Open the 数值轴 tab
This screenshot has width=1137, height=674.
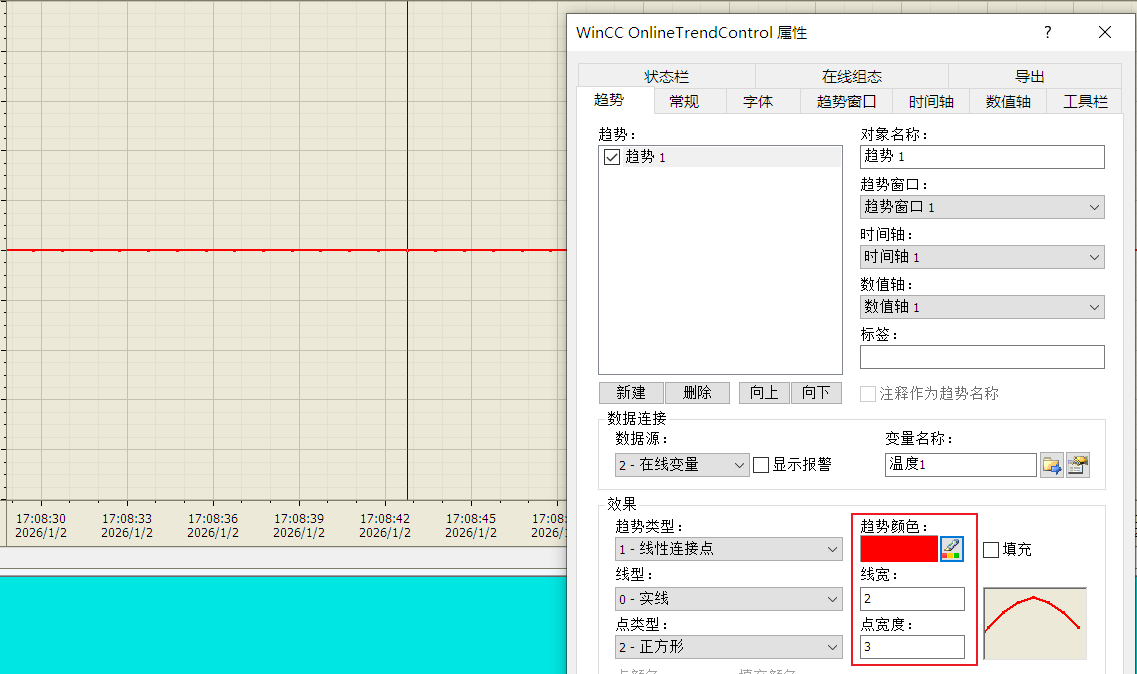pyautogui.click(x=1008, y=102)
